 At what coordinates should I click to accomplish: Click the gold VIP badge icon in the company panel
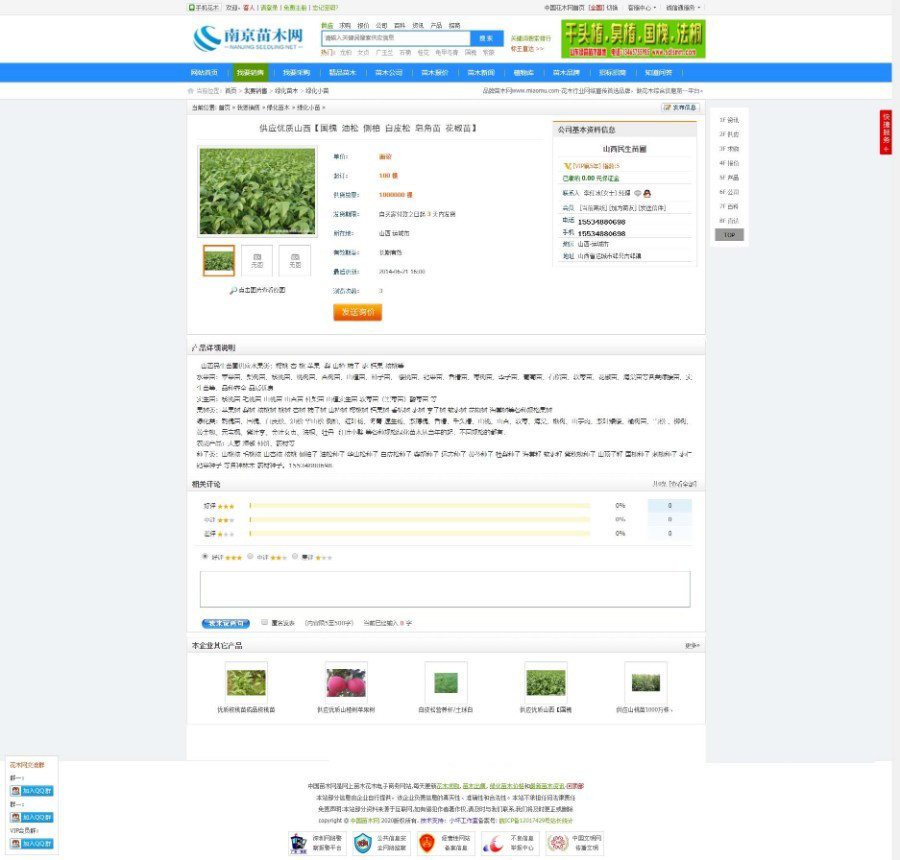coord(567,166)
